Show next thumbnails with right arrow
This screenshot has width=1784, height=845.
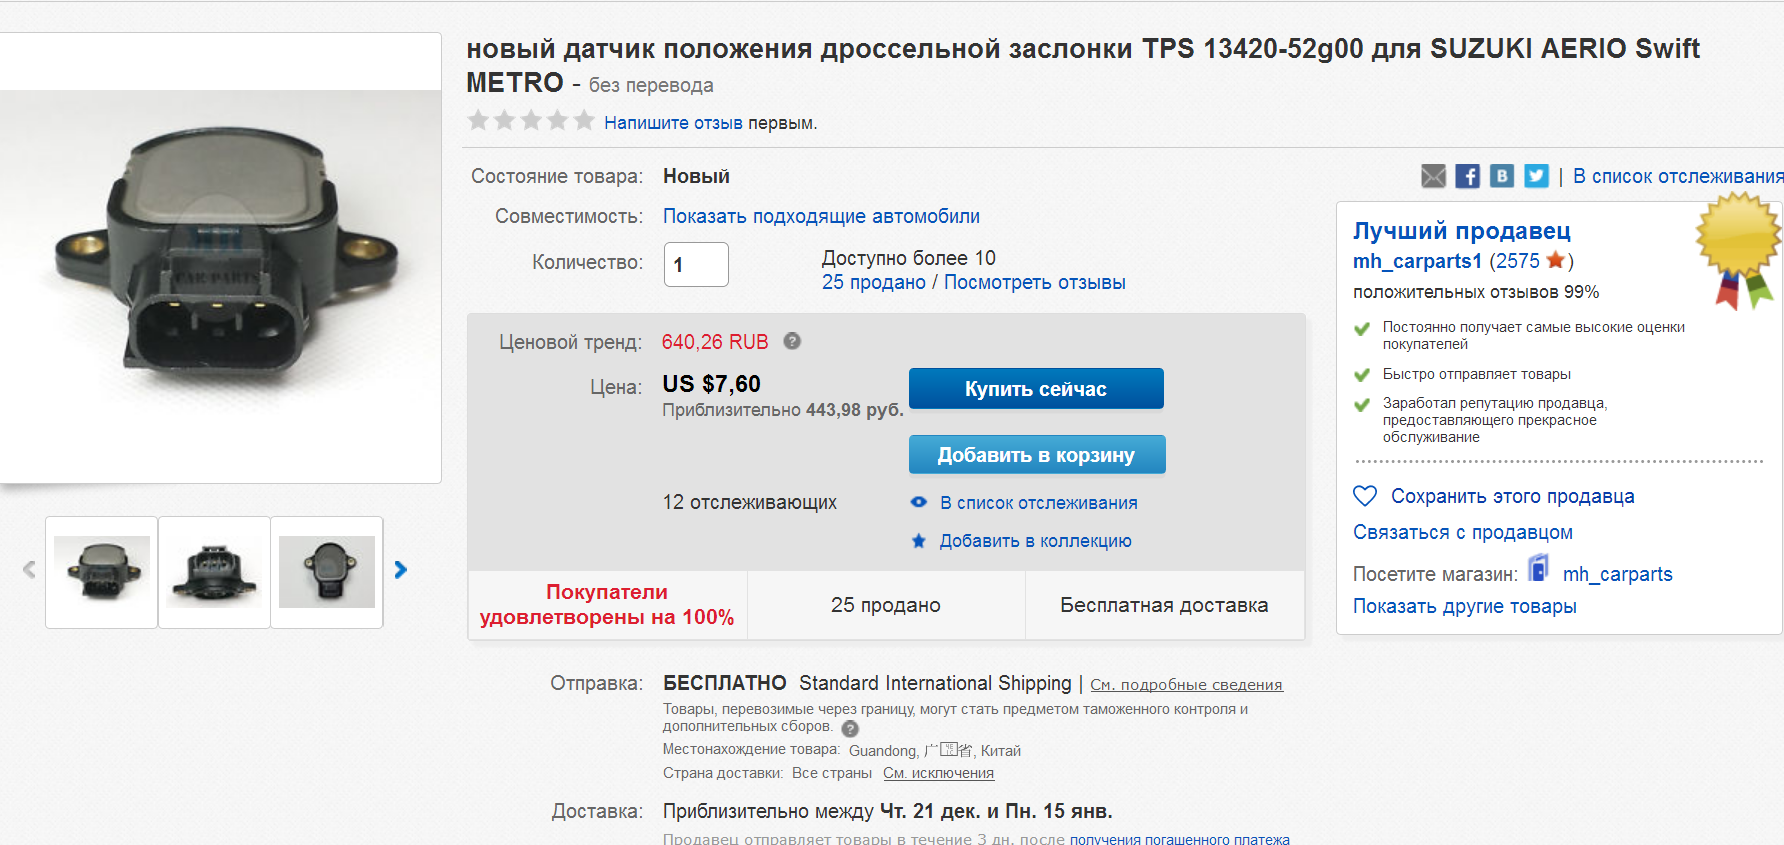(401, 570)
